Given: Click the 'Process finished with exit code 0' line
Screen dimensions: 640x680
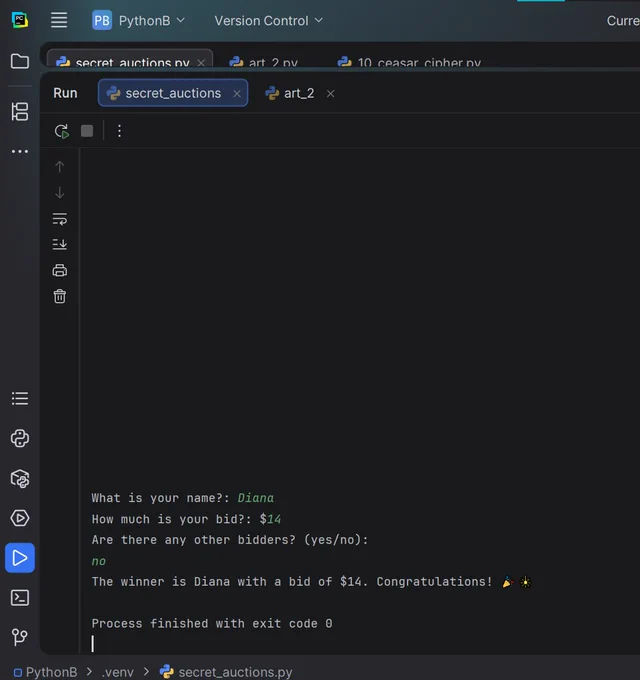Looking at the screenshot, I should coord(212,624).
